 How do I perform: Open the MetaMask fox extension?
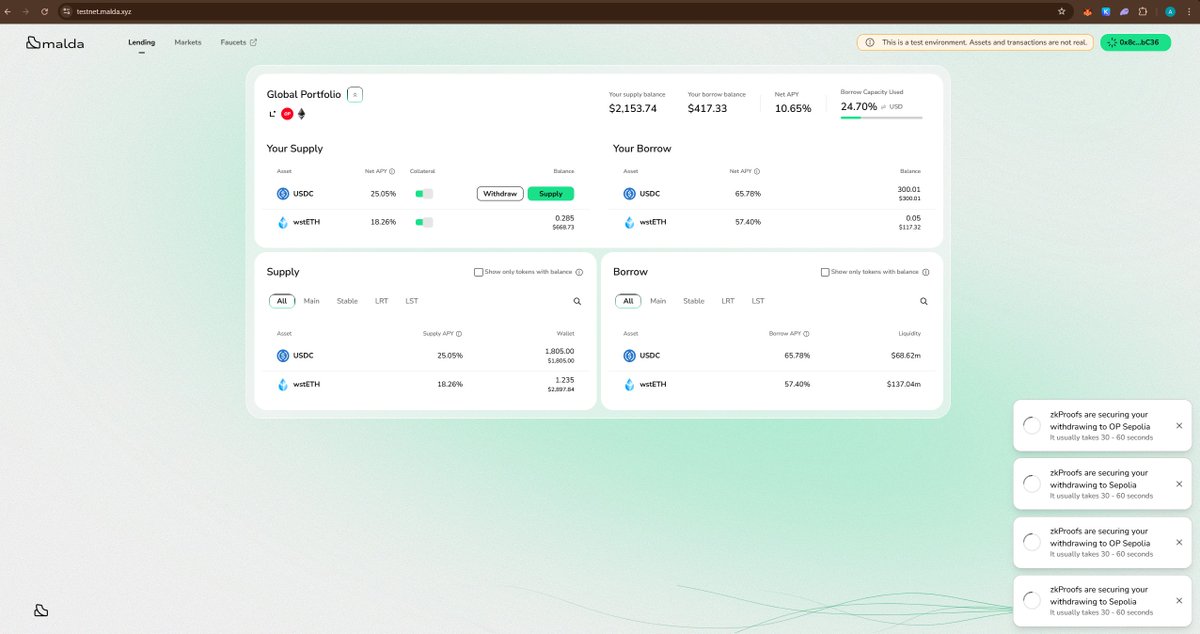click(1089, 11)
